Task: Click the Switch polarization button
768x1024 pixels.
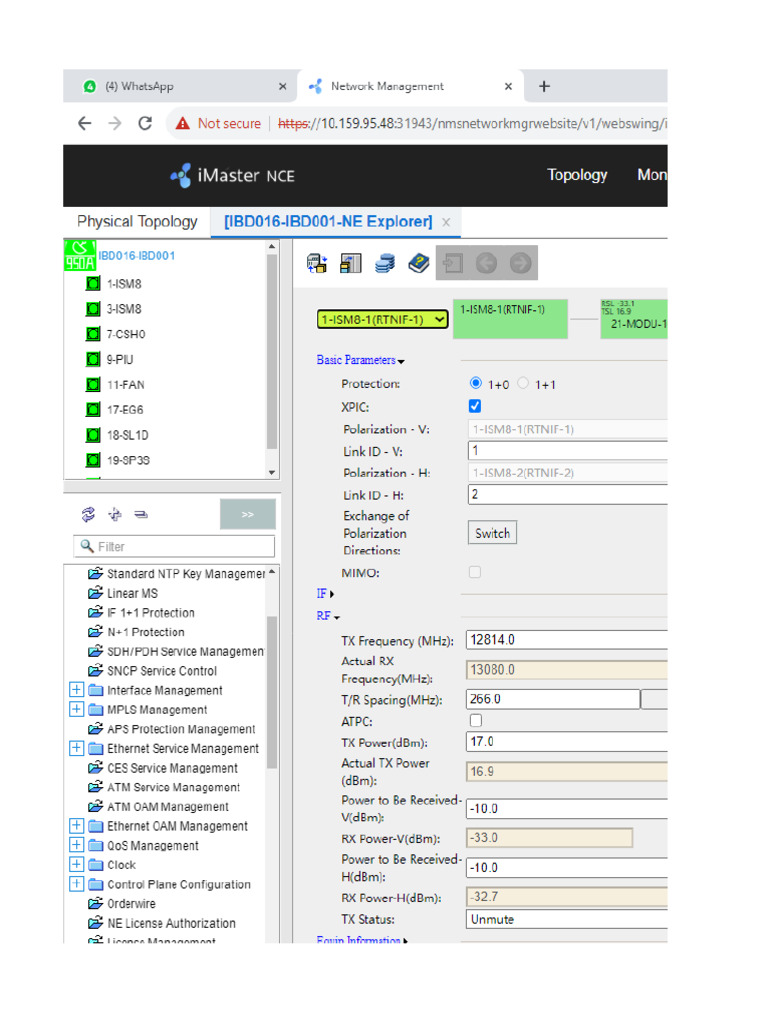Action: [x=492, y=533]
